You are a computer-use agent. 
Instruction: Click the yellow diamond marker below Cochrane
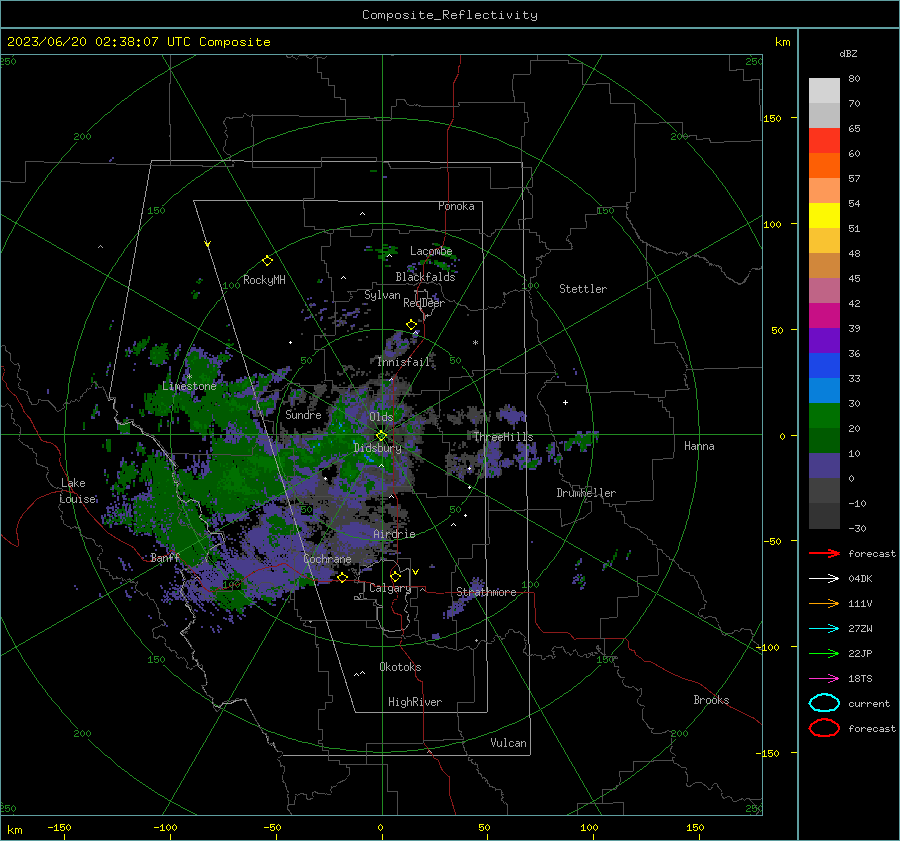[342, 577]
